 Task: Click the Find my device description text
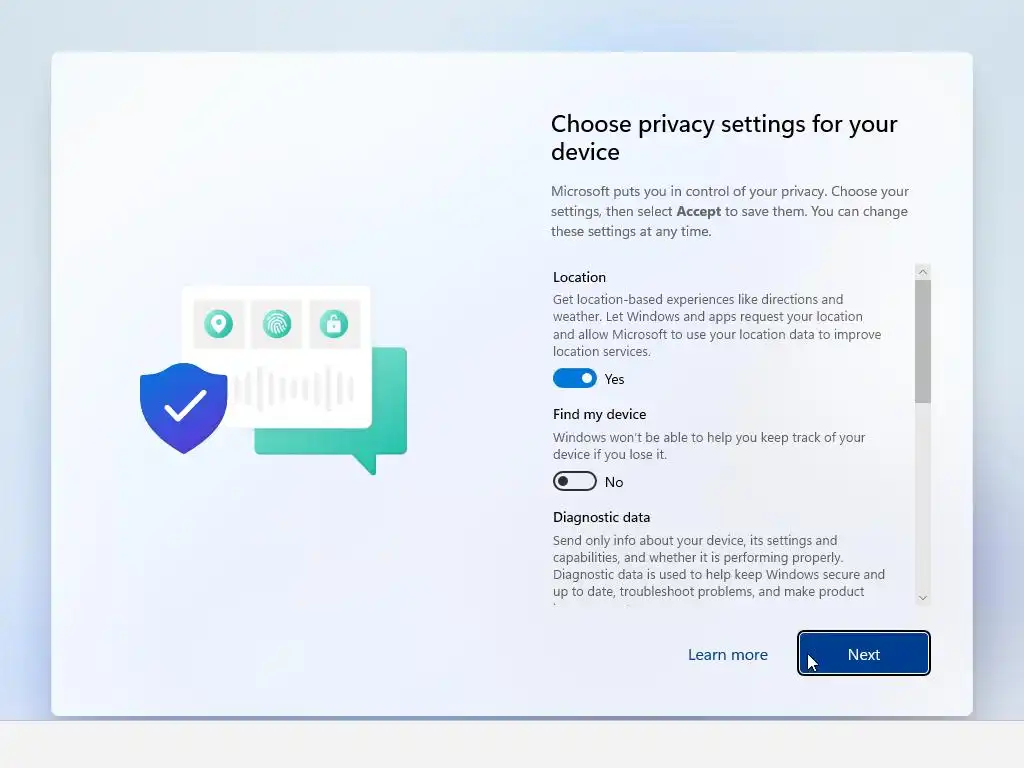pyautogui.click(x=709, y=445)
